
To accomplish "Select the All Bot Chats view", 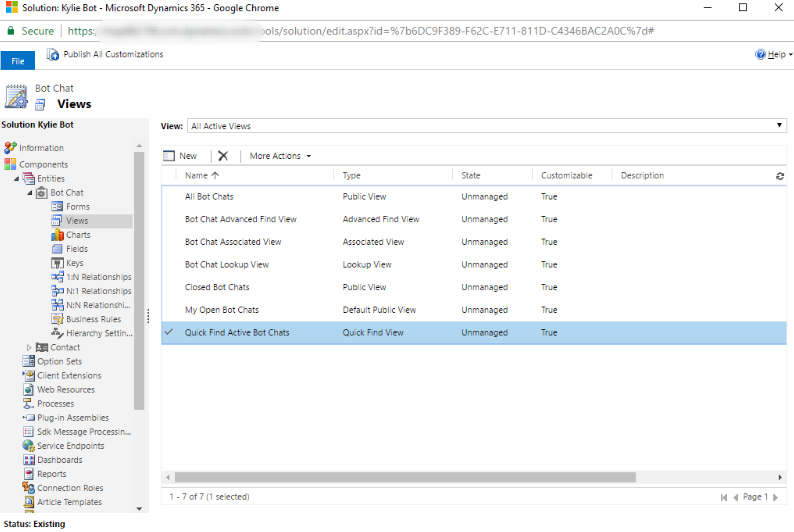I will (473, 196).
